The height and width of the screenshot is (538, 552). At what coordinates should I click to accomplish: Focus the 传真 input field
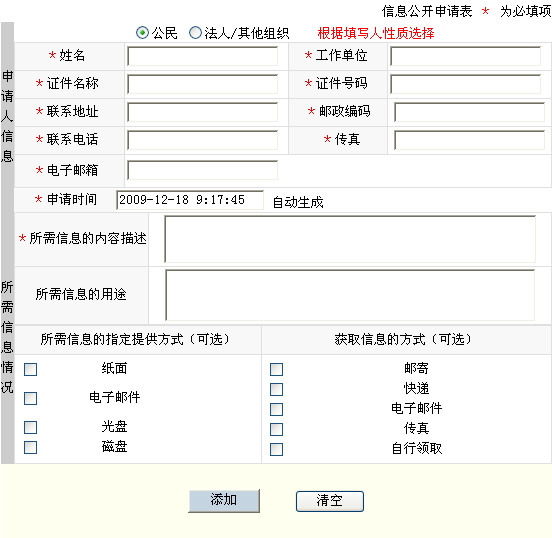pos(469,140)
